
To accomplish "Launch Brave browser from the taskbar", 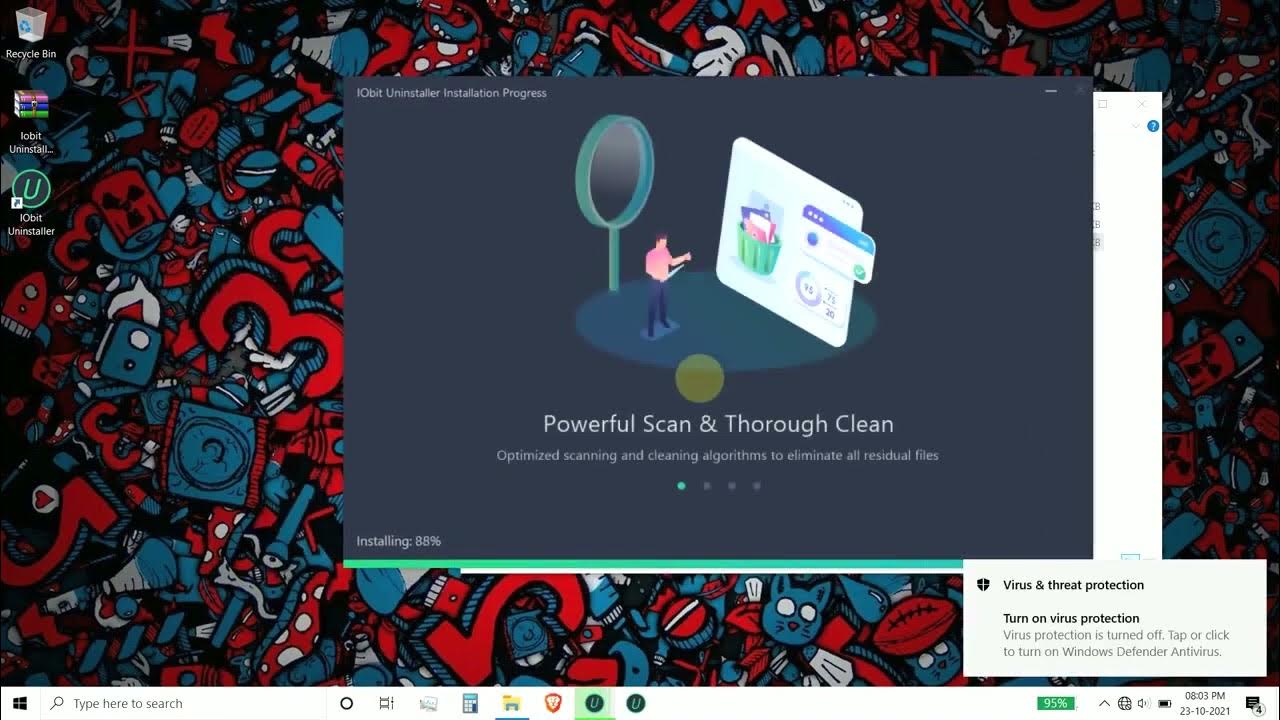I will [x=553, y=703].
